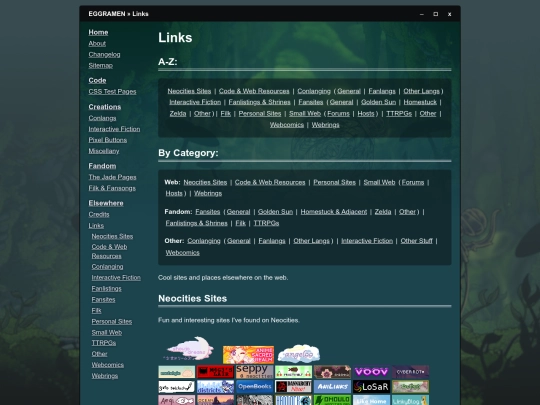The height and width of the screenshot is (405, 540).
Task: Open the Creations sidebar heading
Action: 105,107
